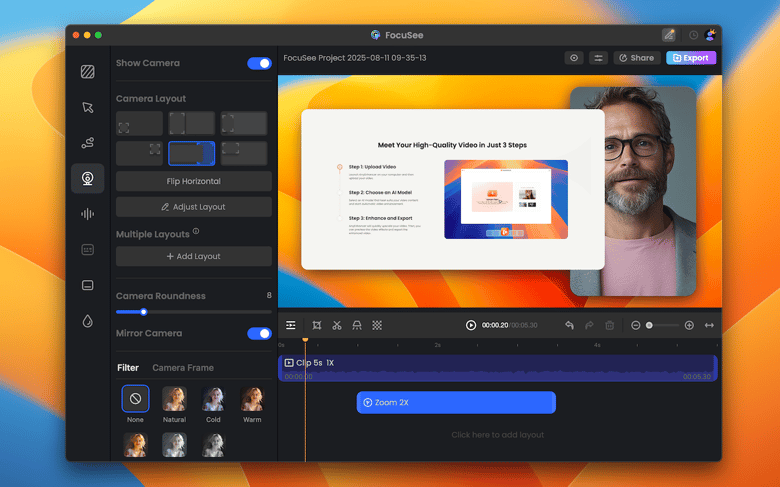The width and height of the screenshot is (780, 487).
Task: Turn off the Show Camera switch
Action: click(x=259, y=63)
